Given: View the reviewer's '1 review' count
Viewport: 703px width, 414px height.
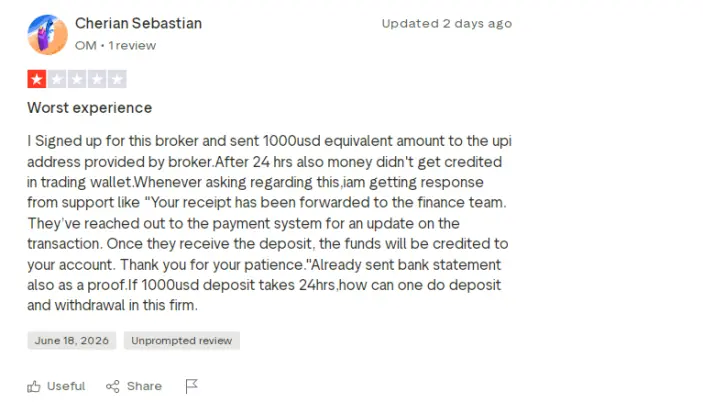Looking at the screenshot, I should pos(132,45).
